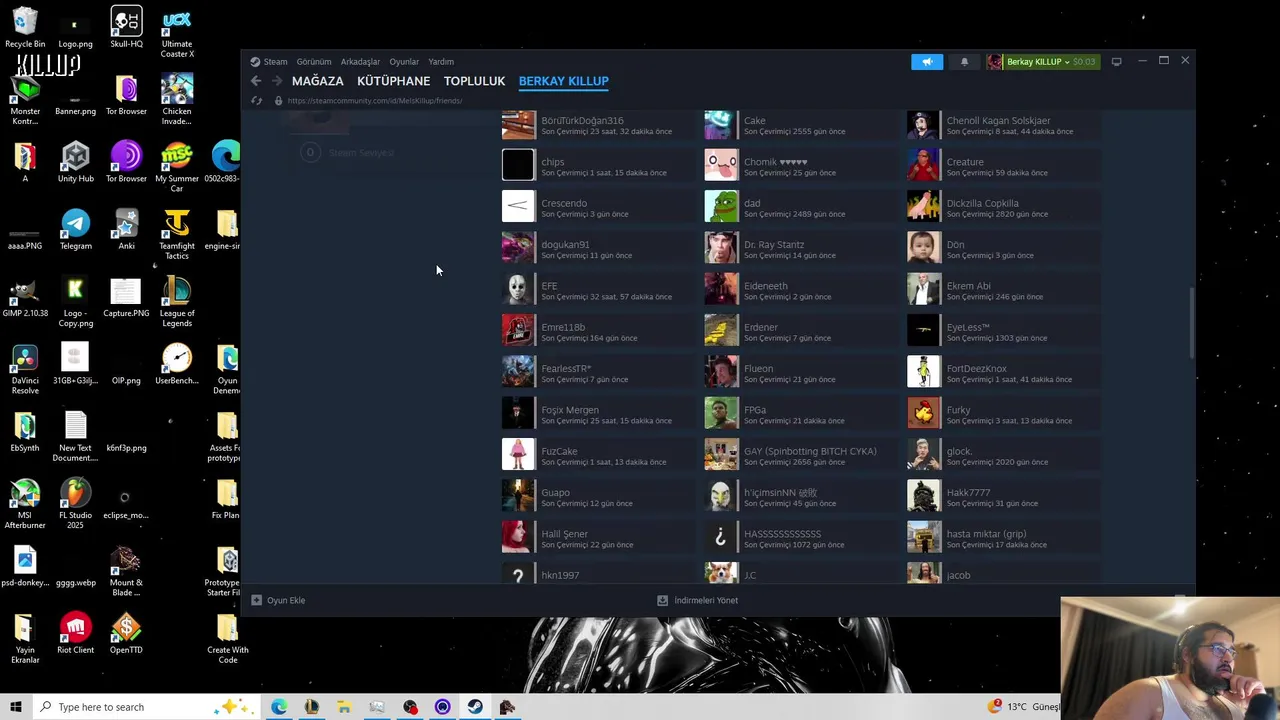Click friend name Creature
This screenshot has height=720, width=1280.
(965, 162)
